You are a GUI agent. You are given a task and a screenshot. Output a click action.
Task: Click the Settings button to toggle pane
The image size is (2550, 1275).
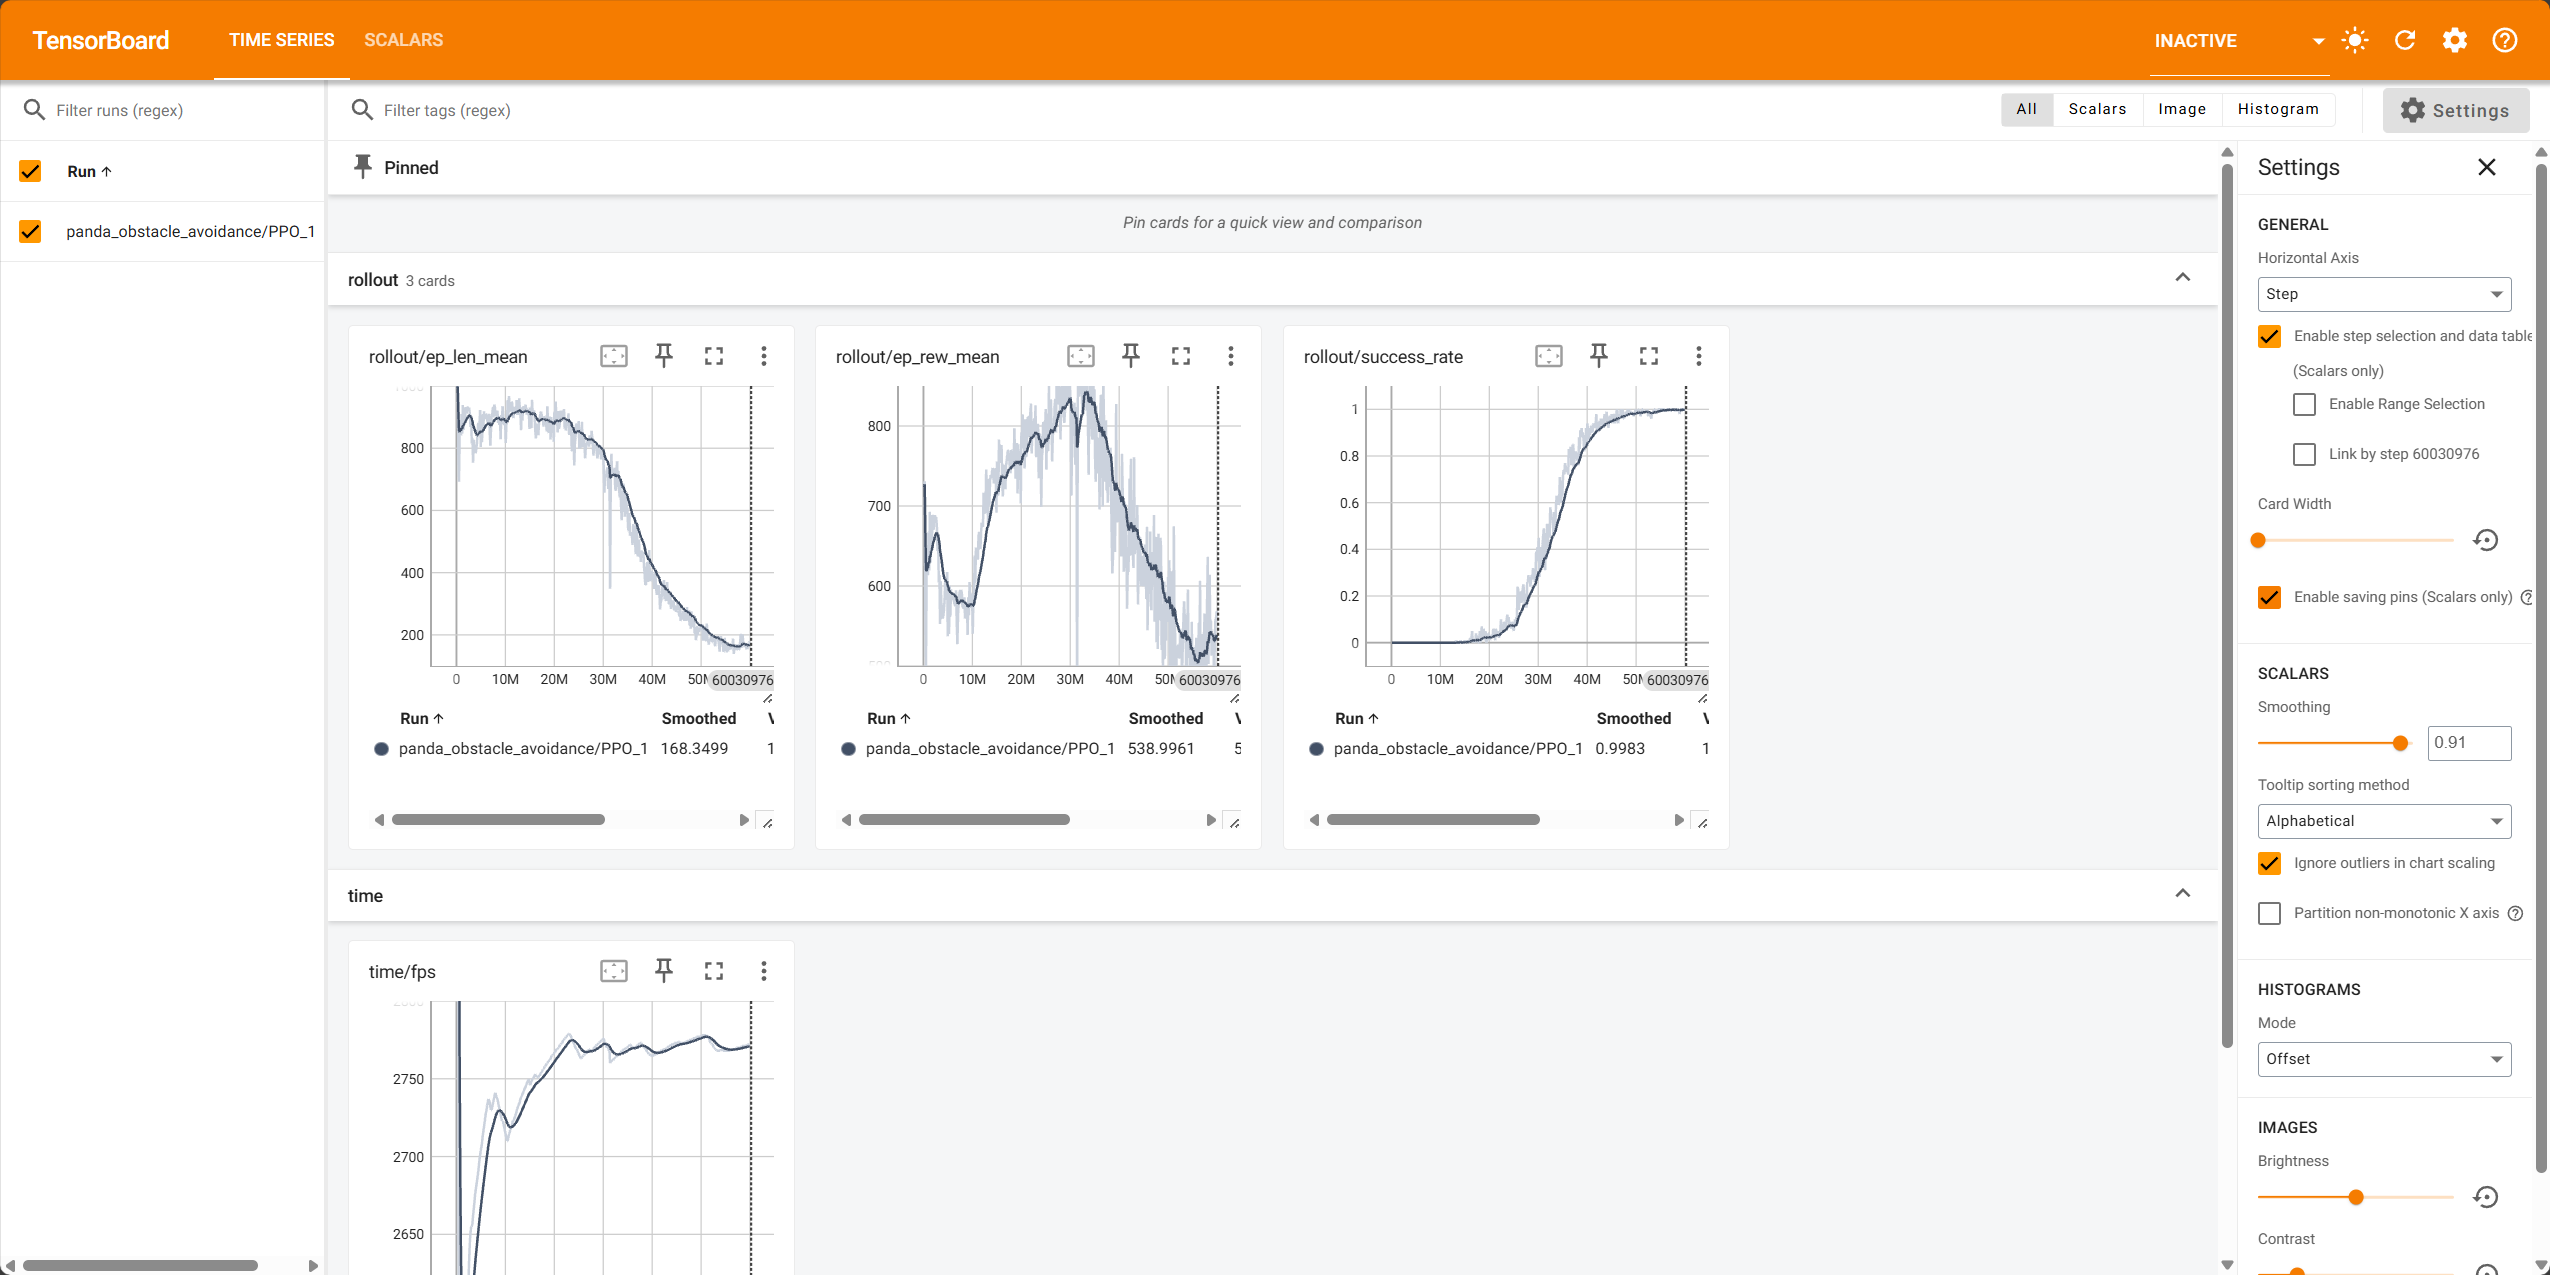coord(2455,110)
